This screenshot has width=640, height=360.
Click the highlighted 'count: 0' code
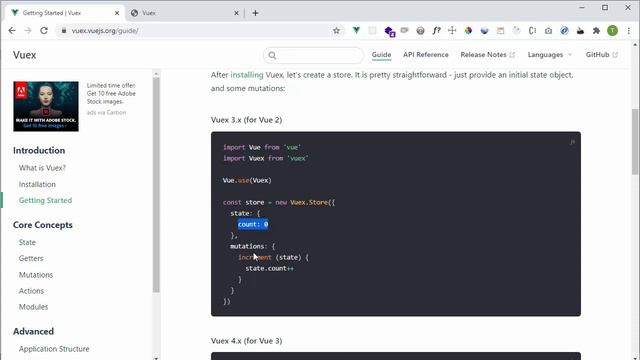(253, 224)
